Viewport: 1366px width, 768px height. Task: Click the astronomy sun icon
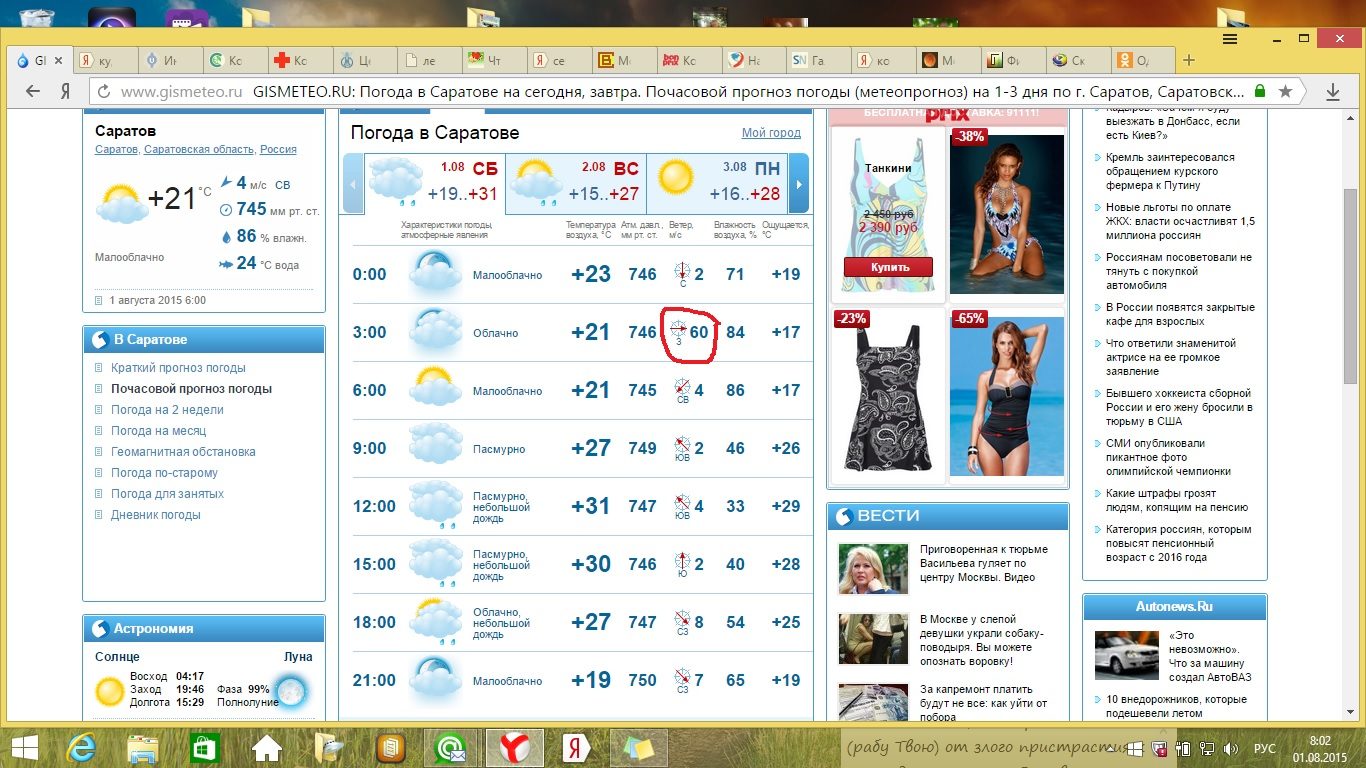109,691
